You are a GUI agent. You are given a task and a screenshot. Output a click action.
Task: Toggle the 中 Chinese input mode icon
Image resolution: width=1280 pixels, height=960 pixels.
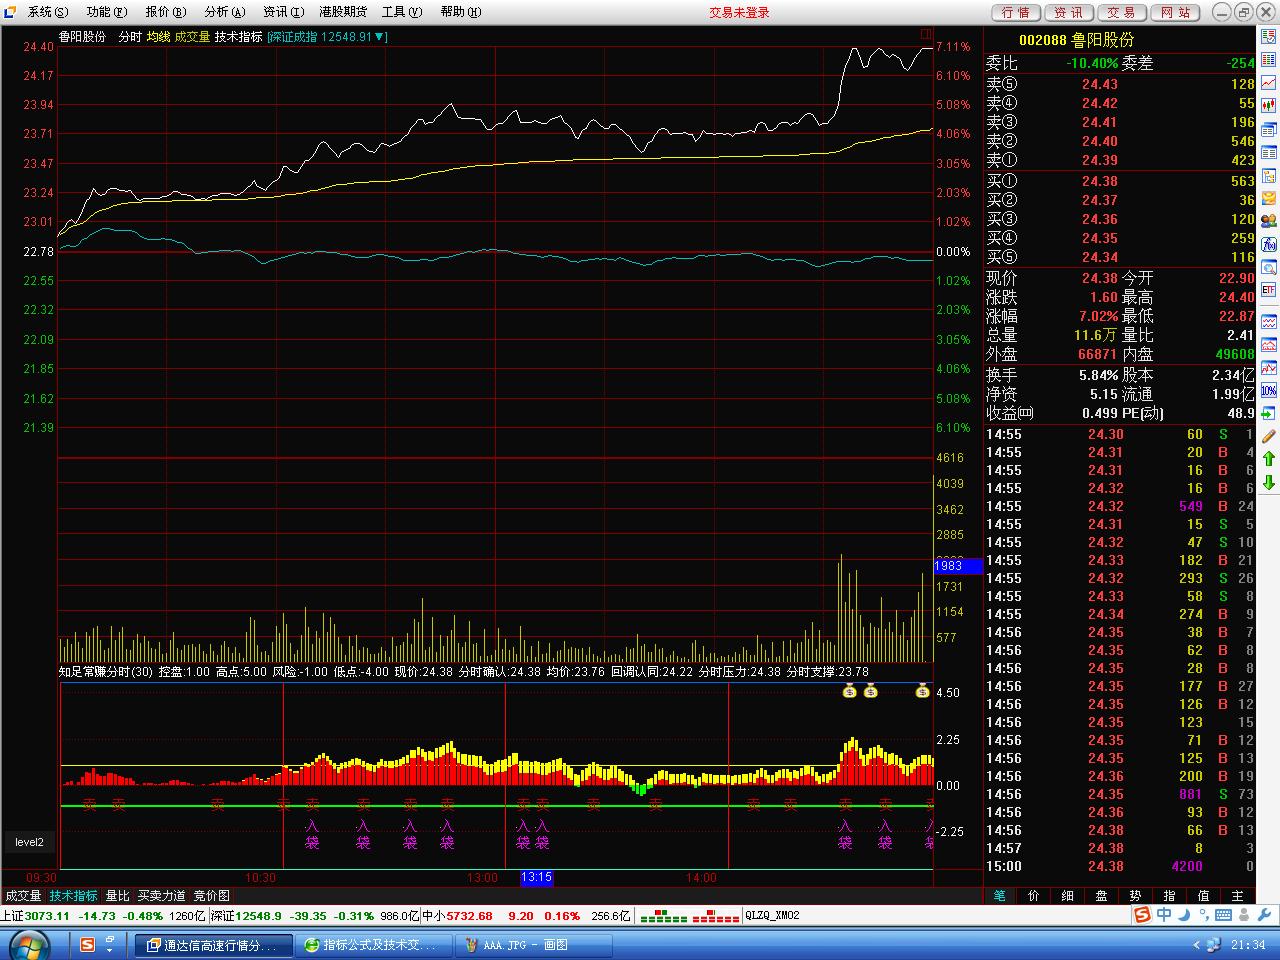(1164, 915)
